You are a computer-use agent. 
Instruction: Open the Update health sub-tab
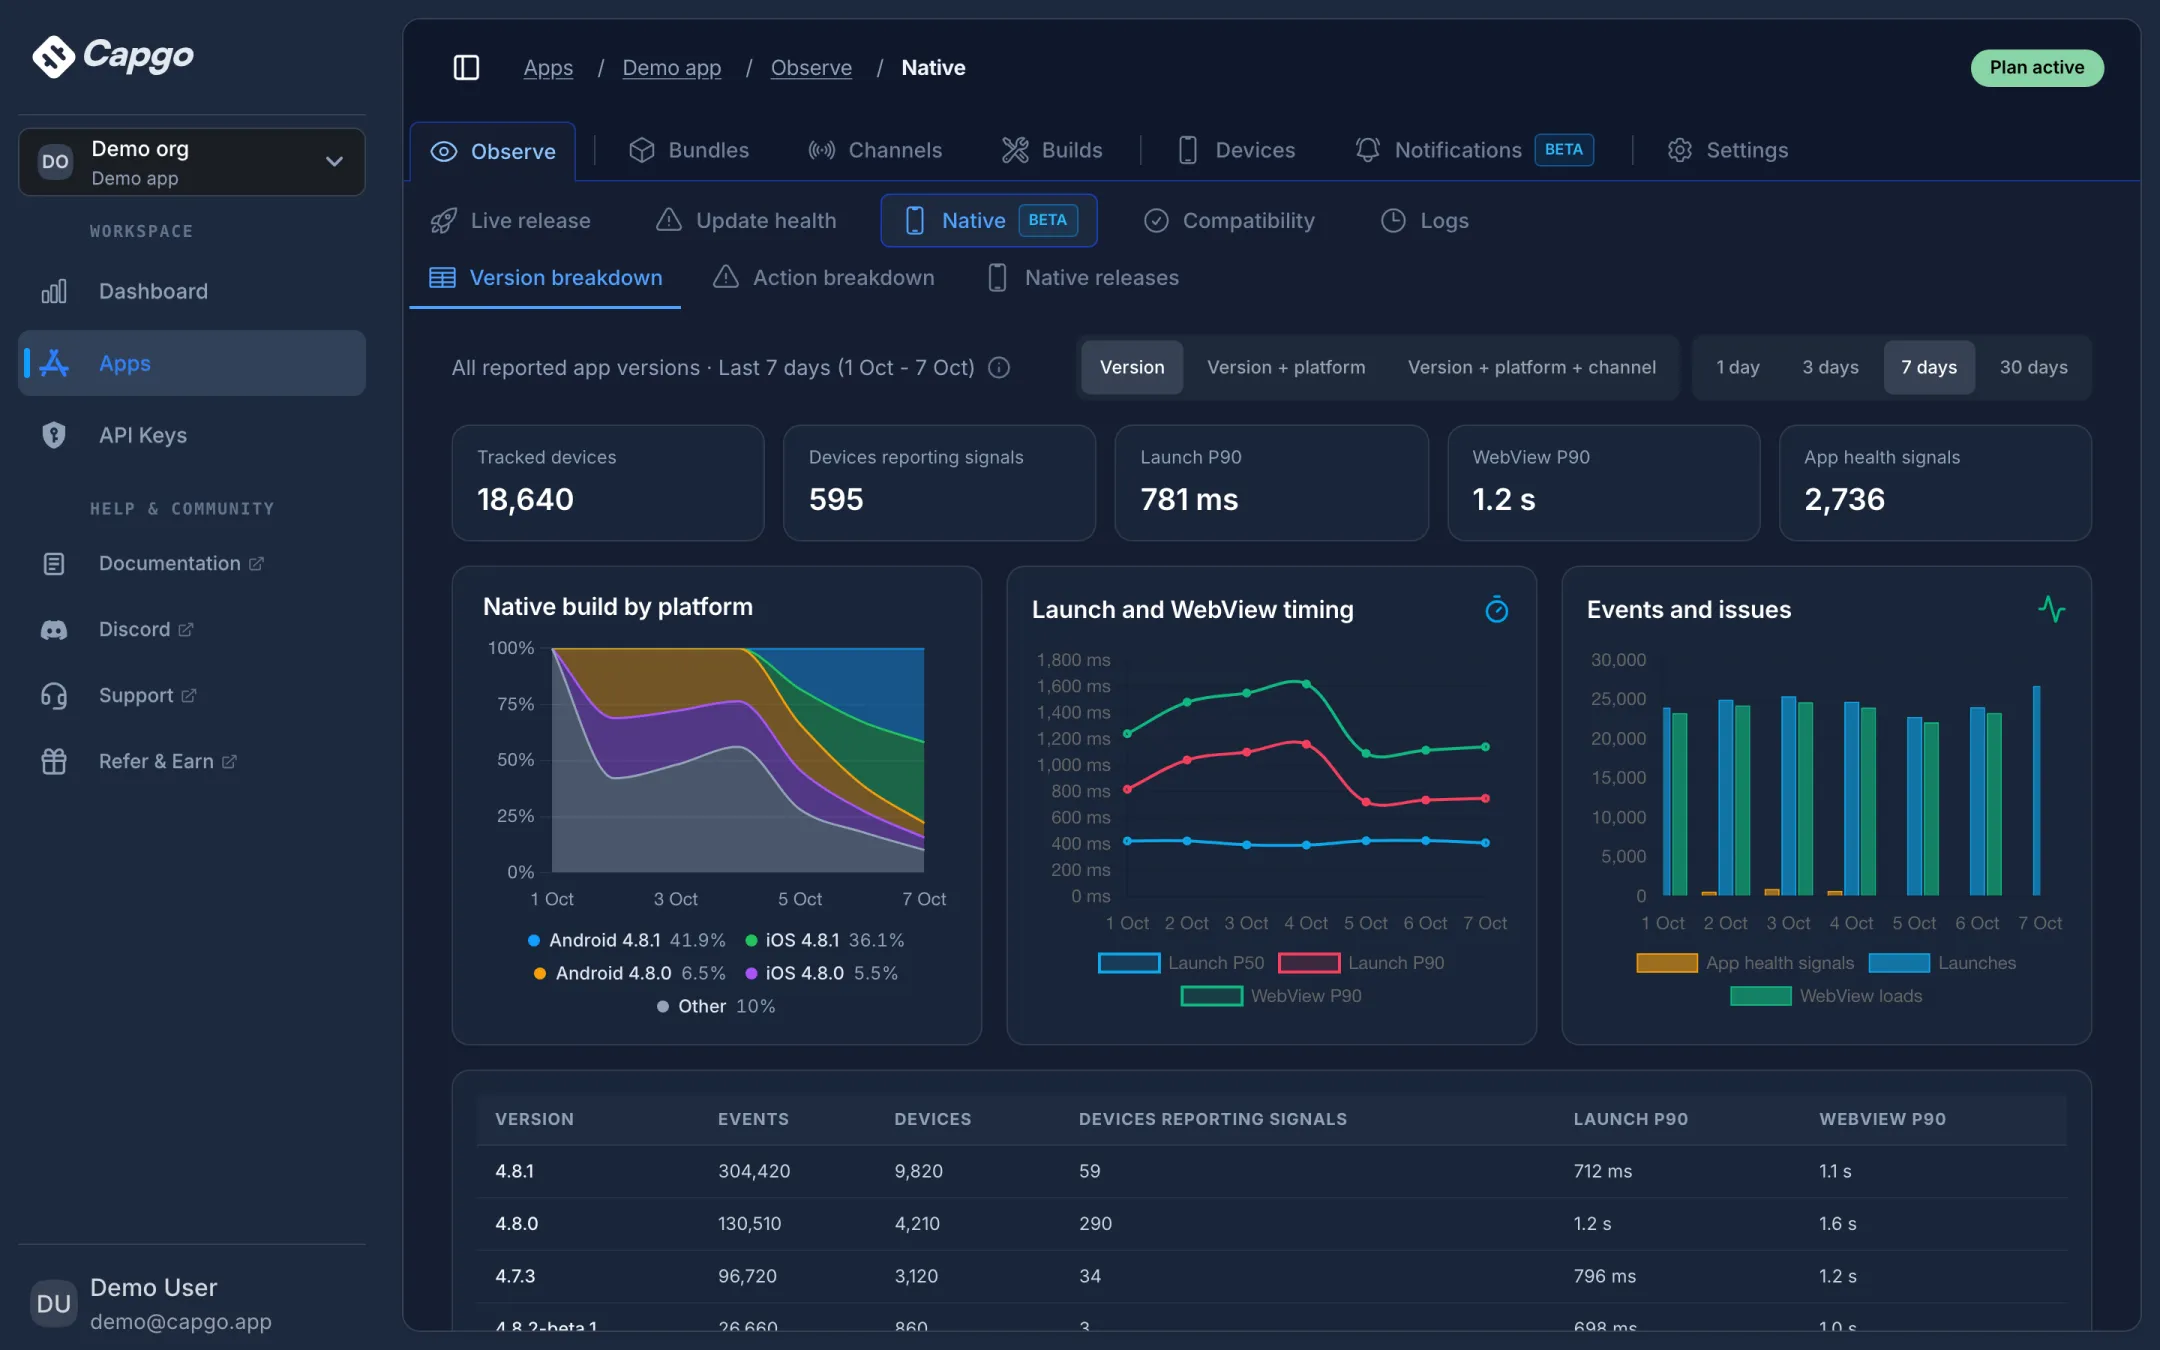(746, 220)
